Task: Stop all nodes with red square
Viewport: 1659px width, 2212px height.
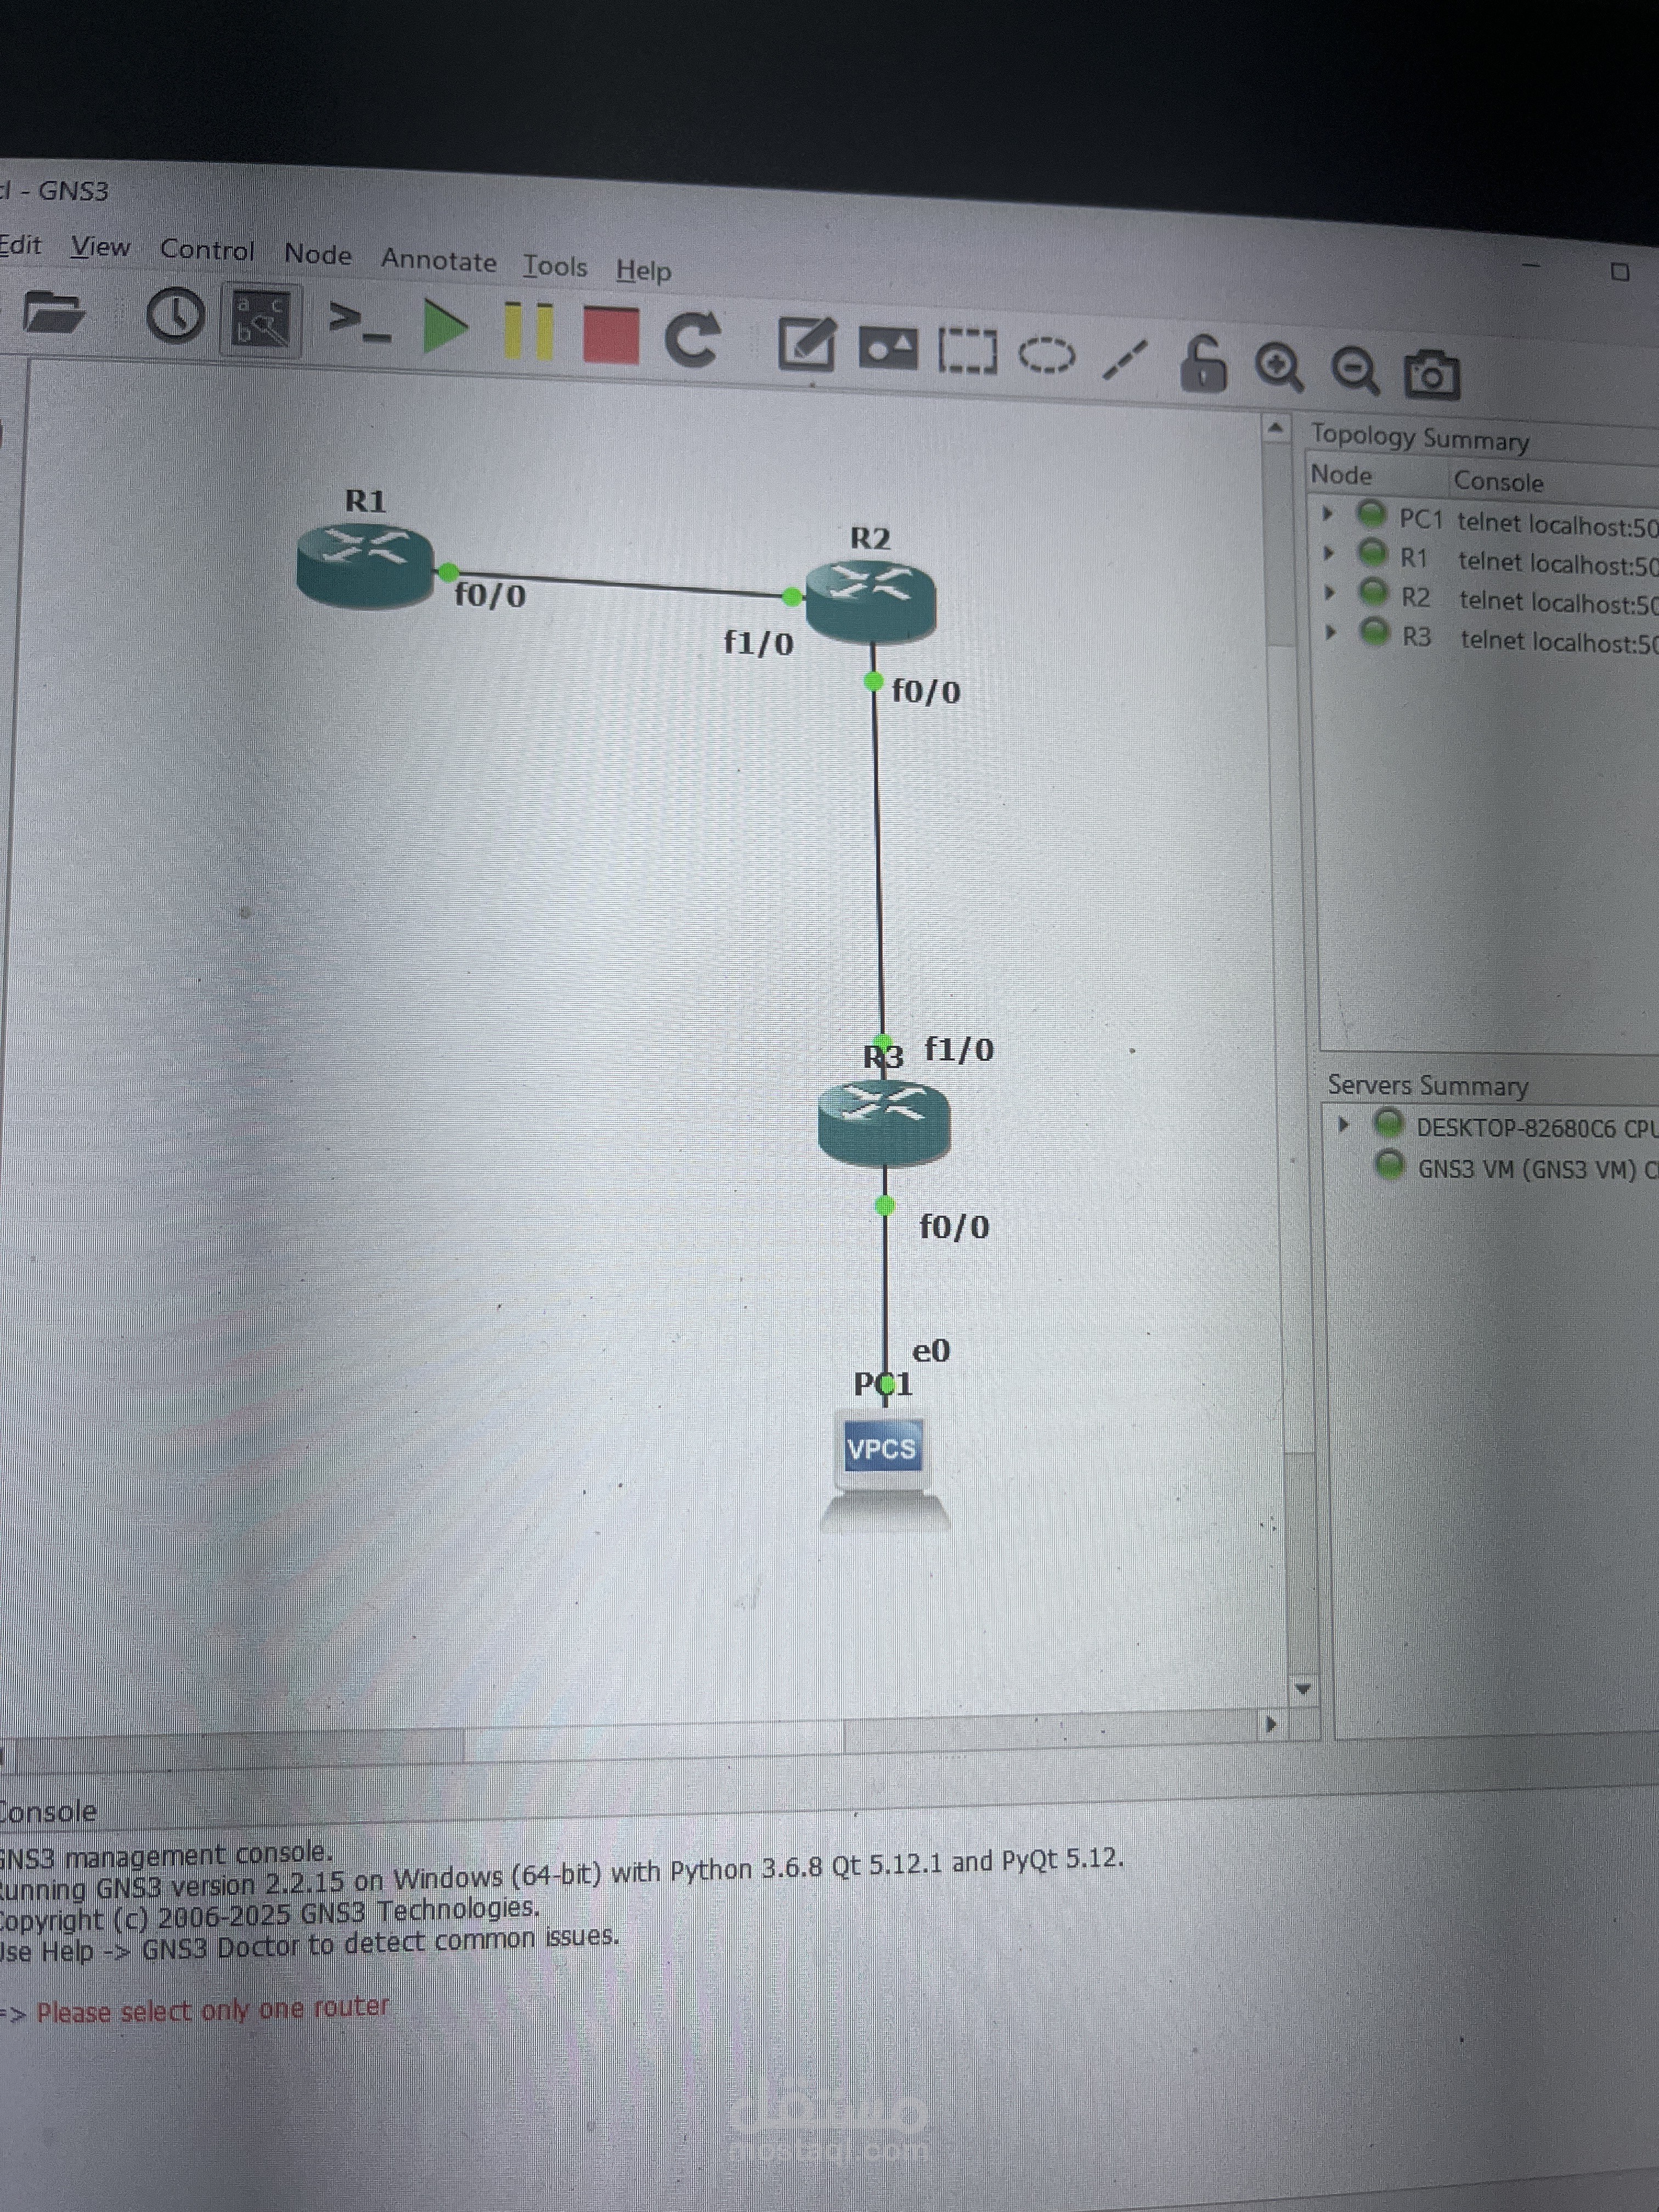Action: coord(611,335)
